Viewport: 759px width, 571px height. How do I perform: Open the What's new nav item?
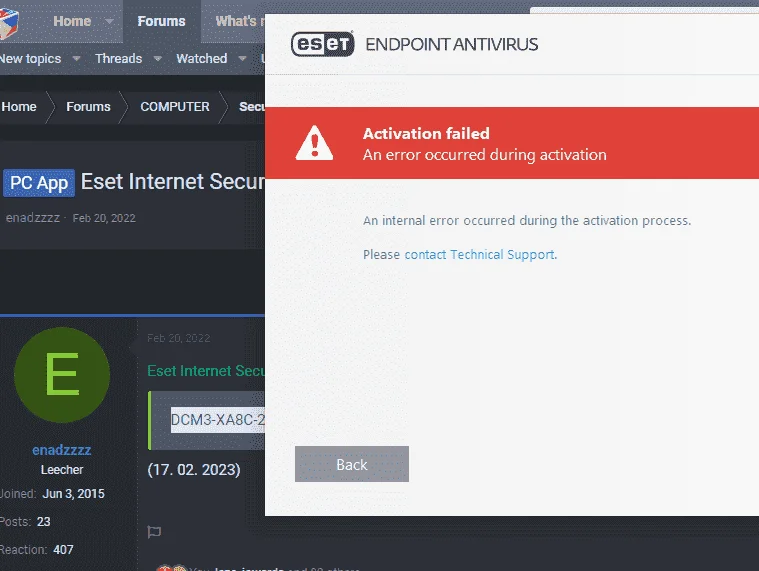(240, 21)
